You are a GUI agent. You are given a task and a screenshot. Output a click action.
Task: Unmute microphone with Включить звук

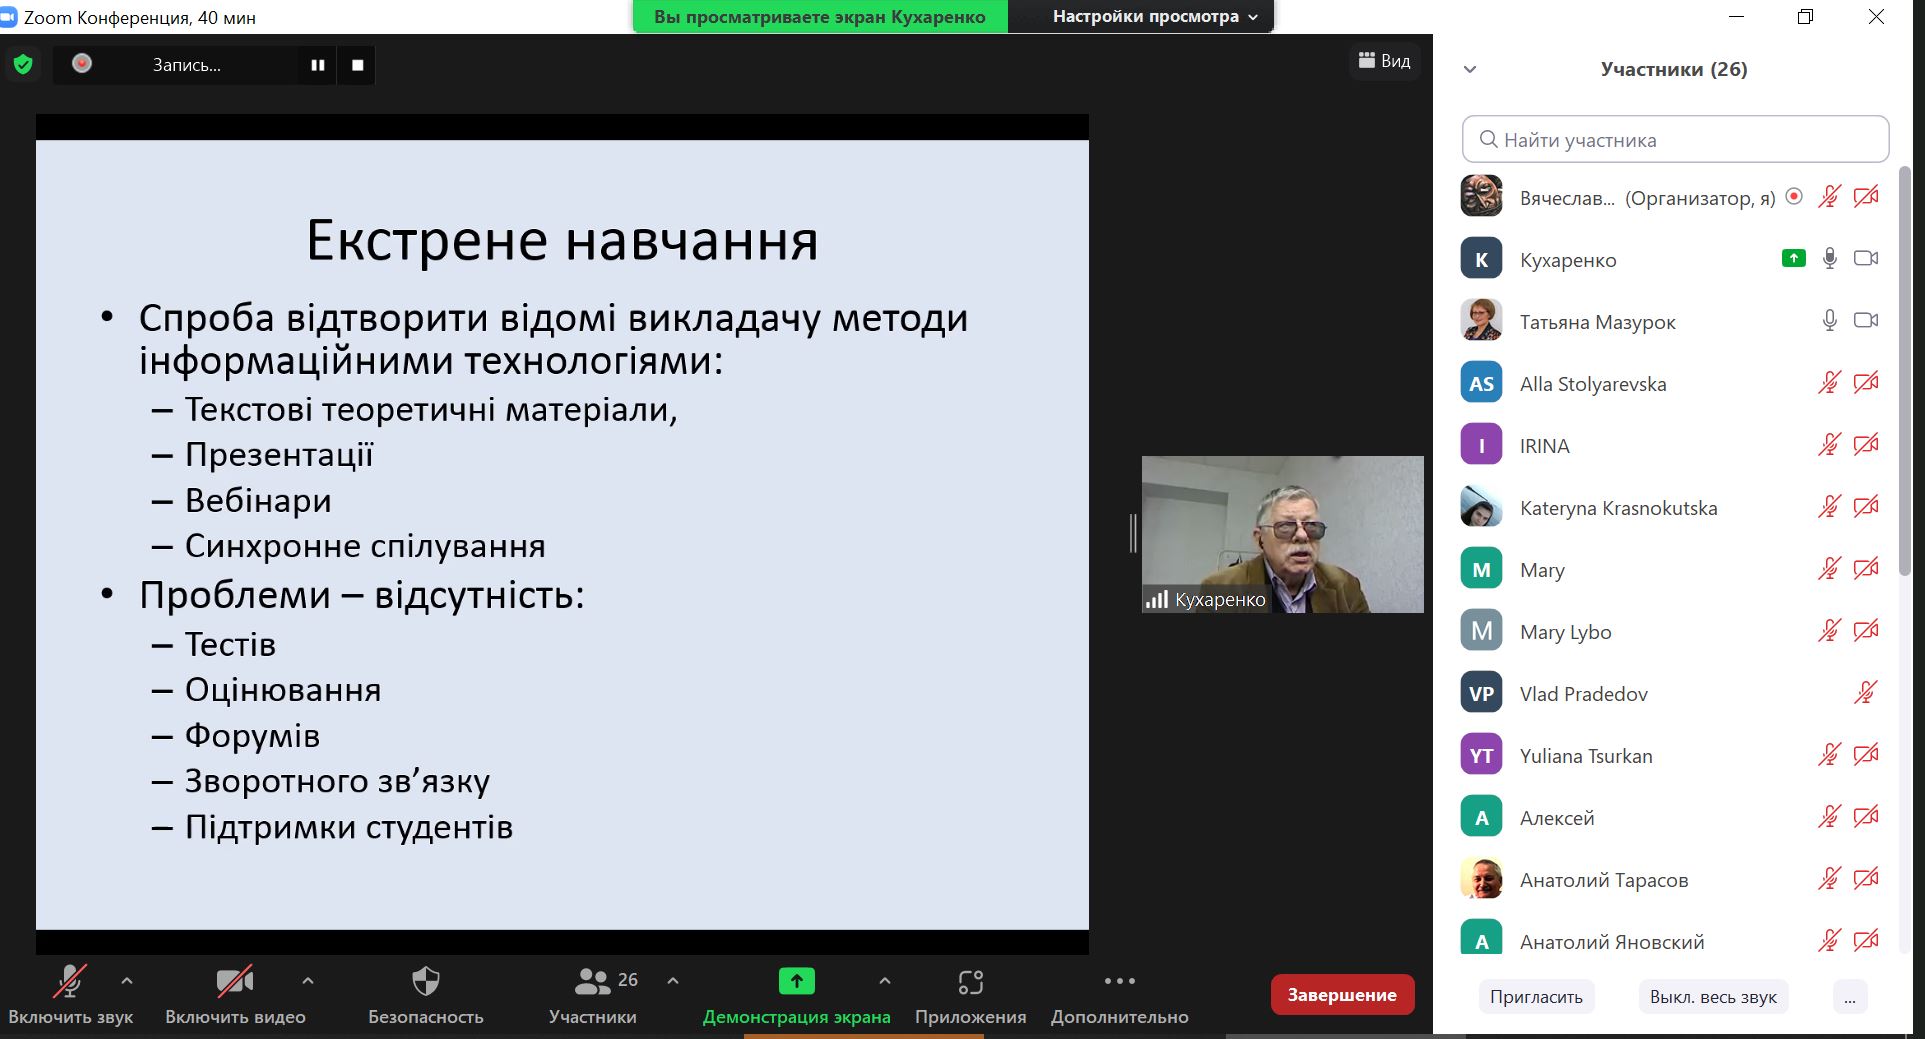(70, 995)
